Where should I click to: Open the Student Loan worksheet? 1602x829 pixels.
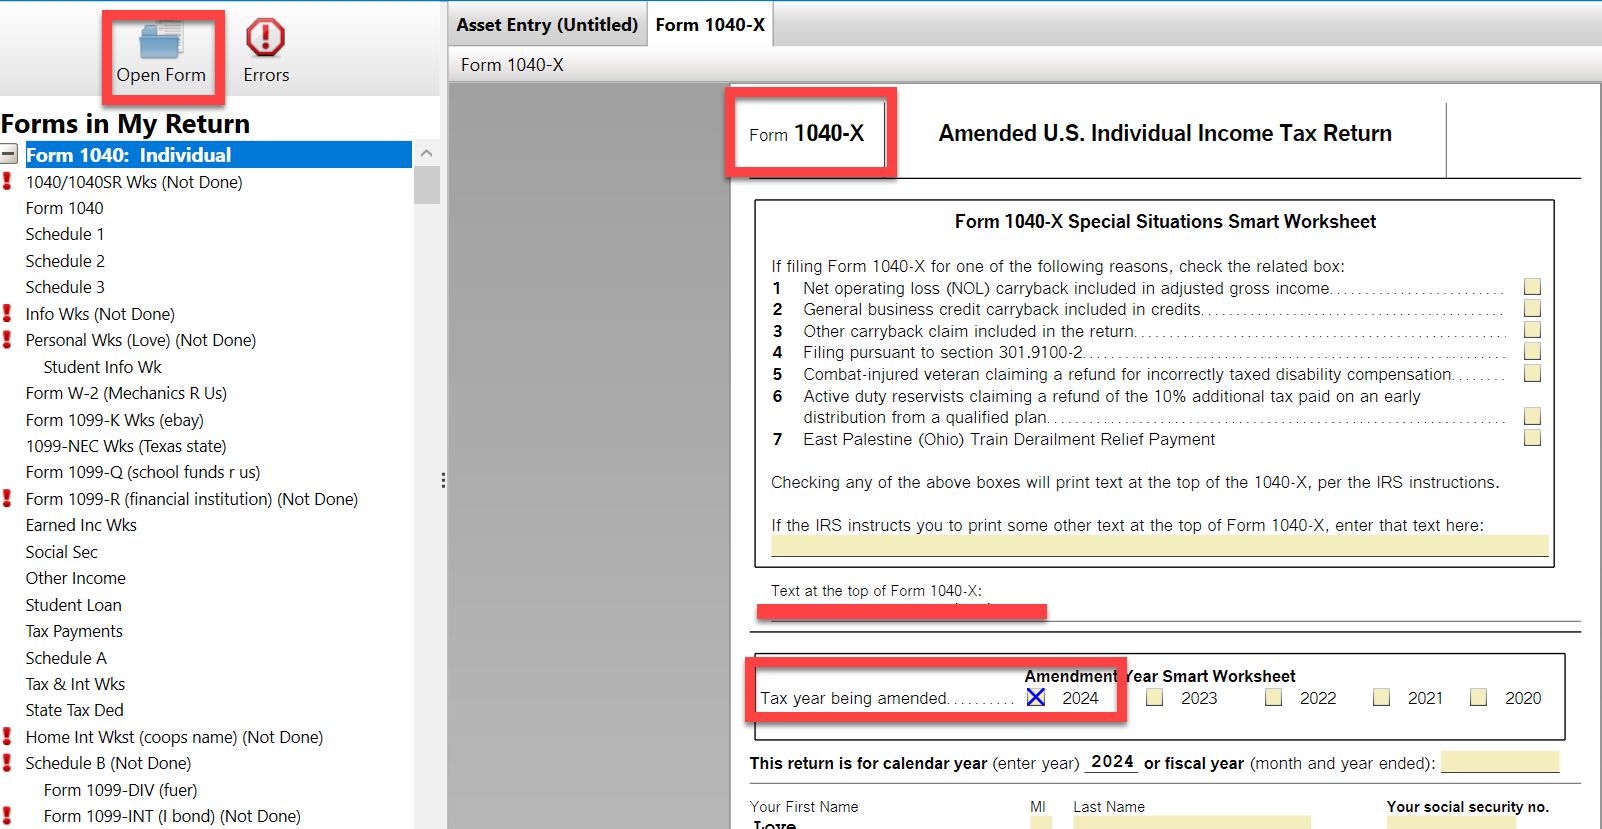pyautogui.click(x=74, y=605)
